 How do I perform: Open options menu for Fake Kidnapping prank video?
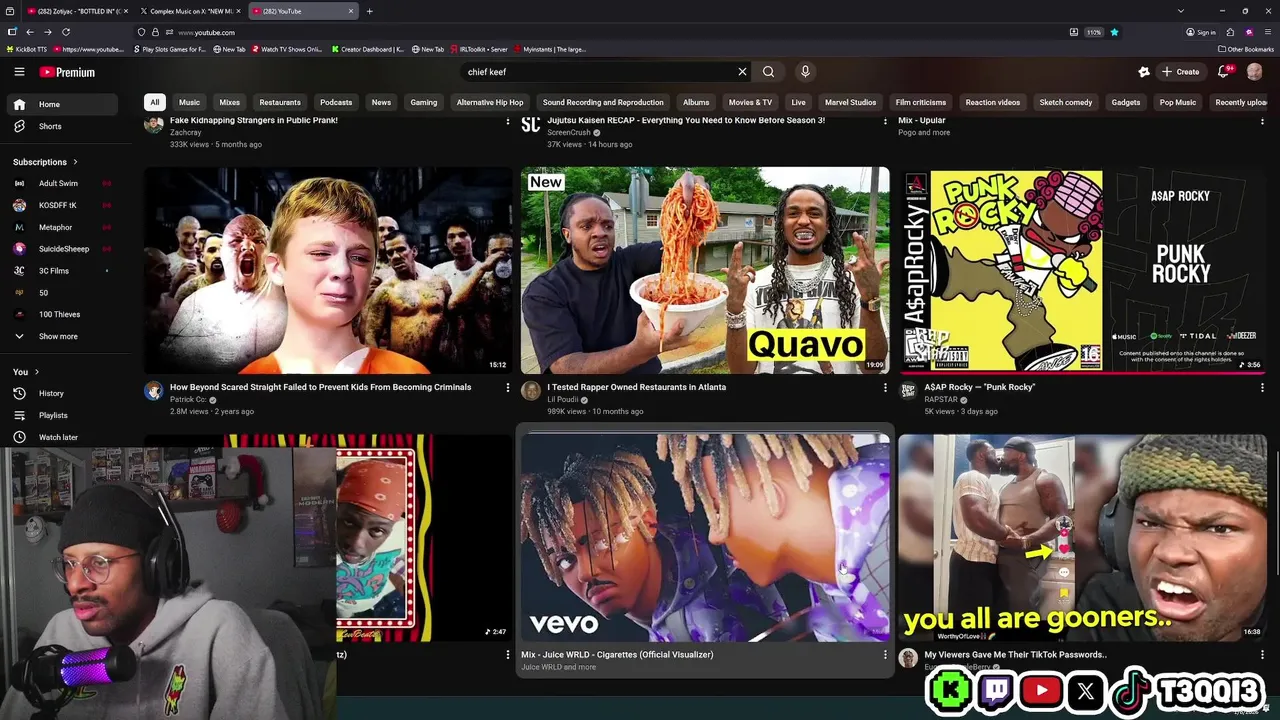pyautogui.click(x=507, y=121)
